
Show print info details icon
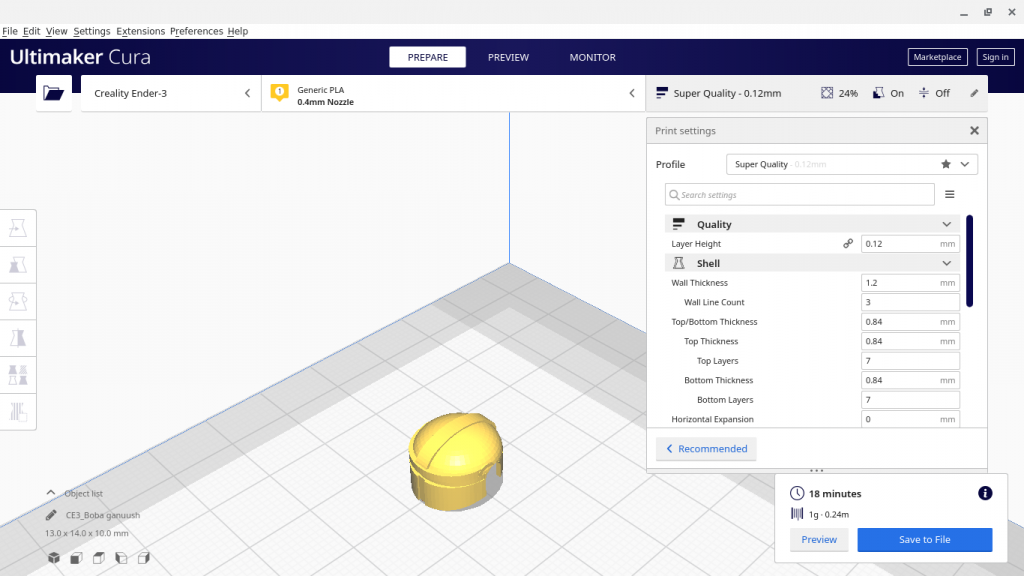[x=985, y=494]
